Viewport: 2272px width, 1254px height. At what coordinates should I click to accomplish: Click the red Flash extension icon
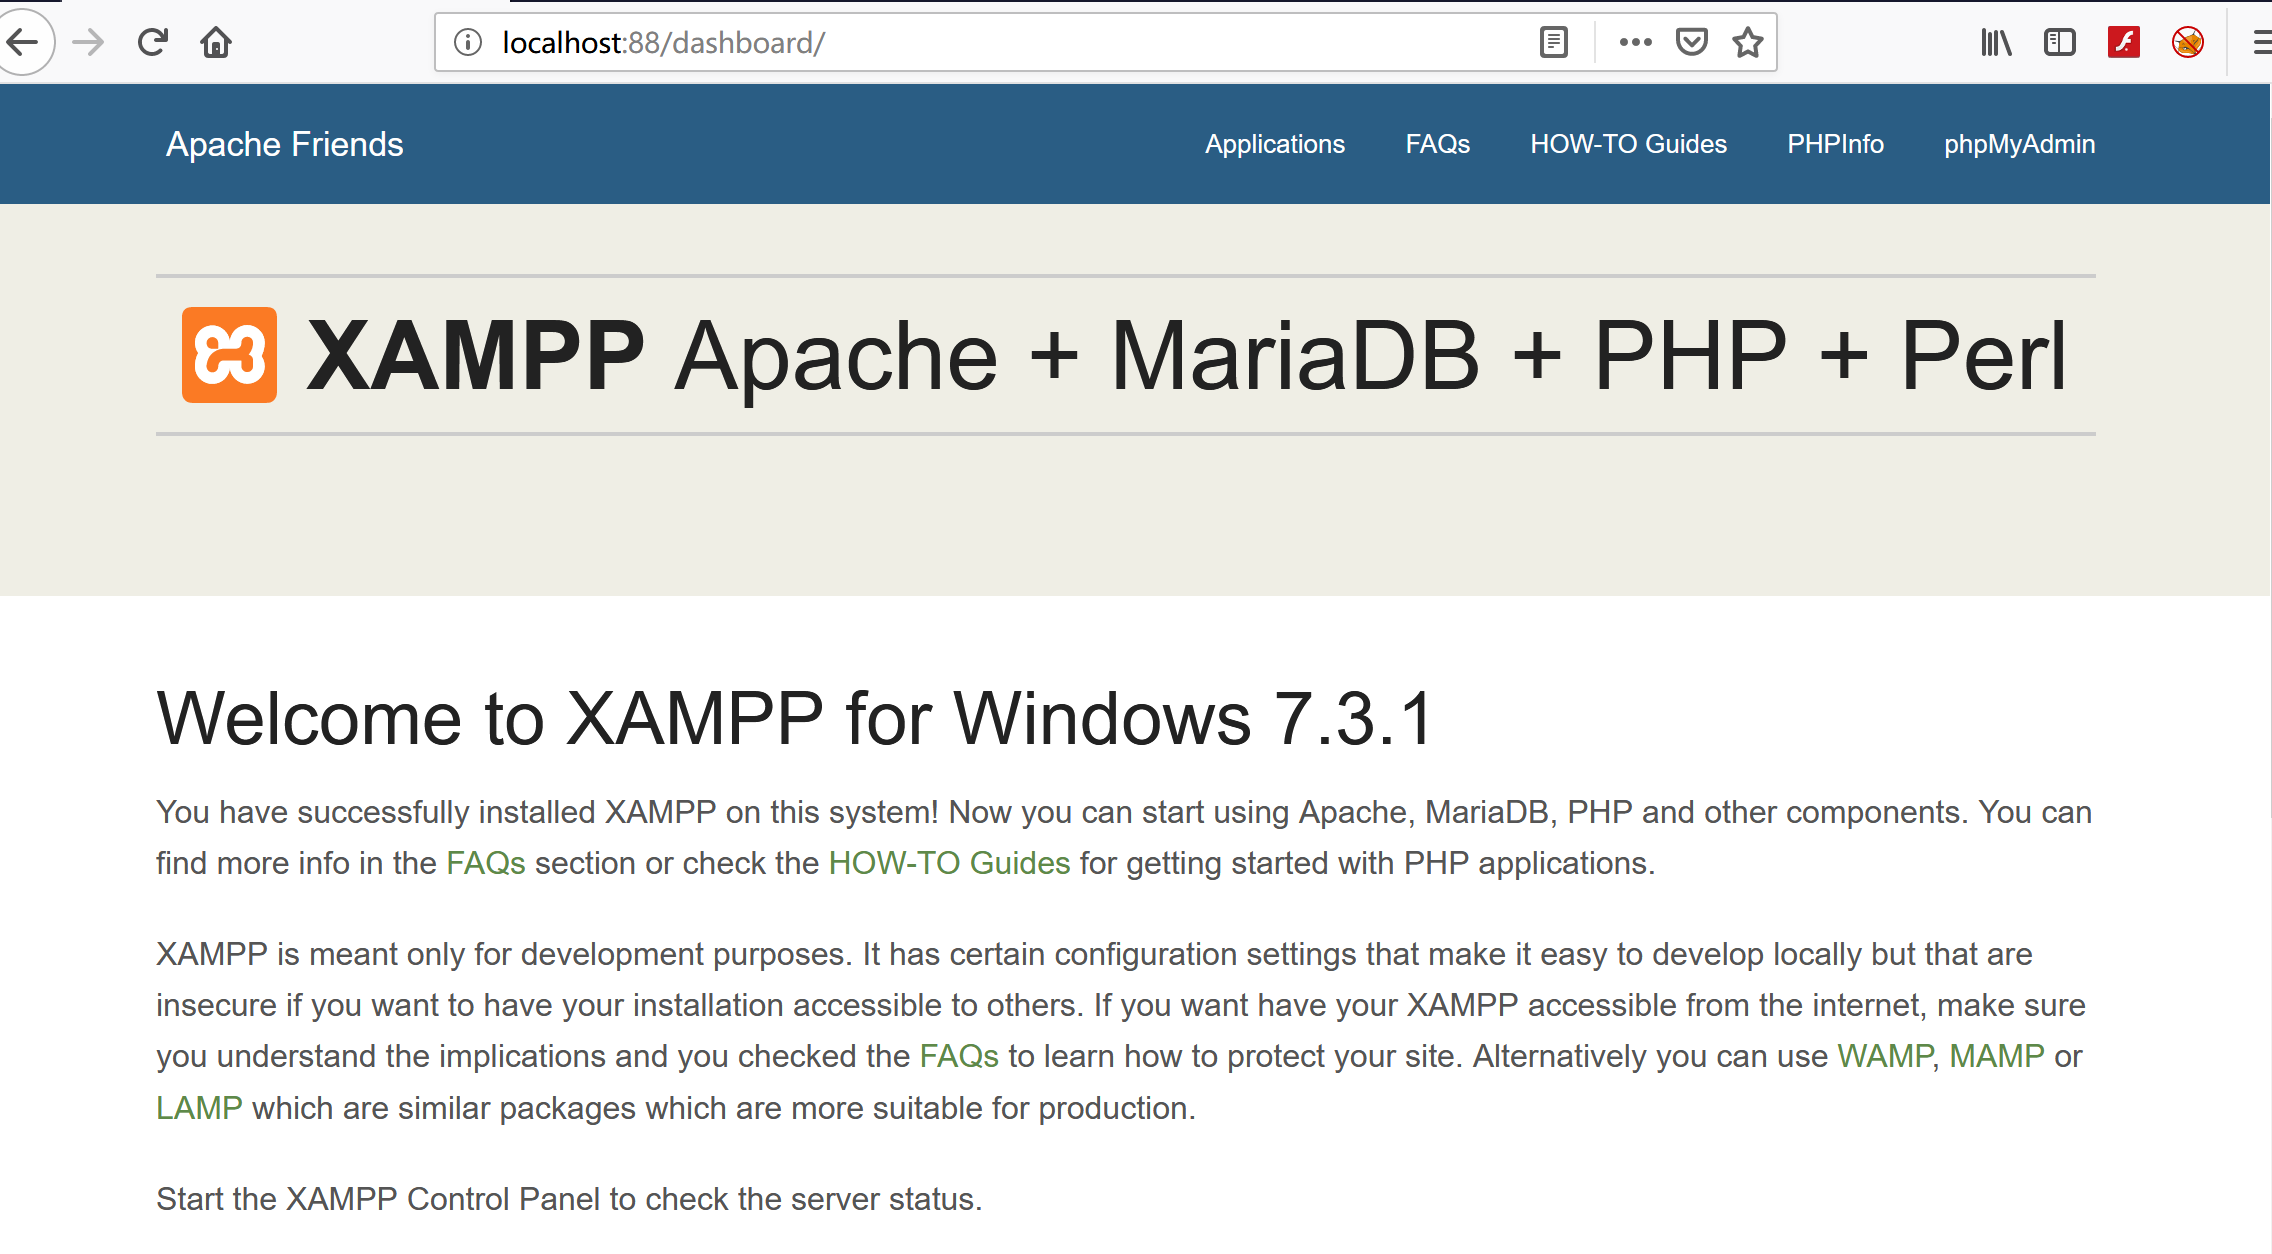point(2124,42)
